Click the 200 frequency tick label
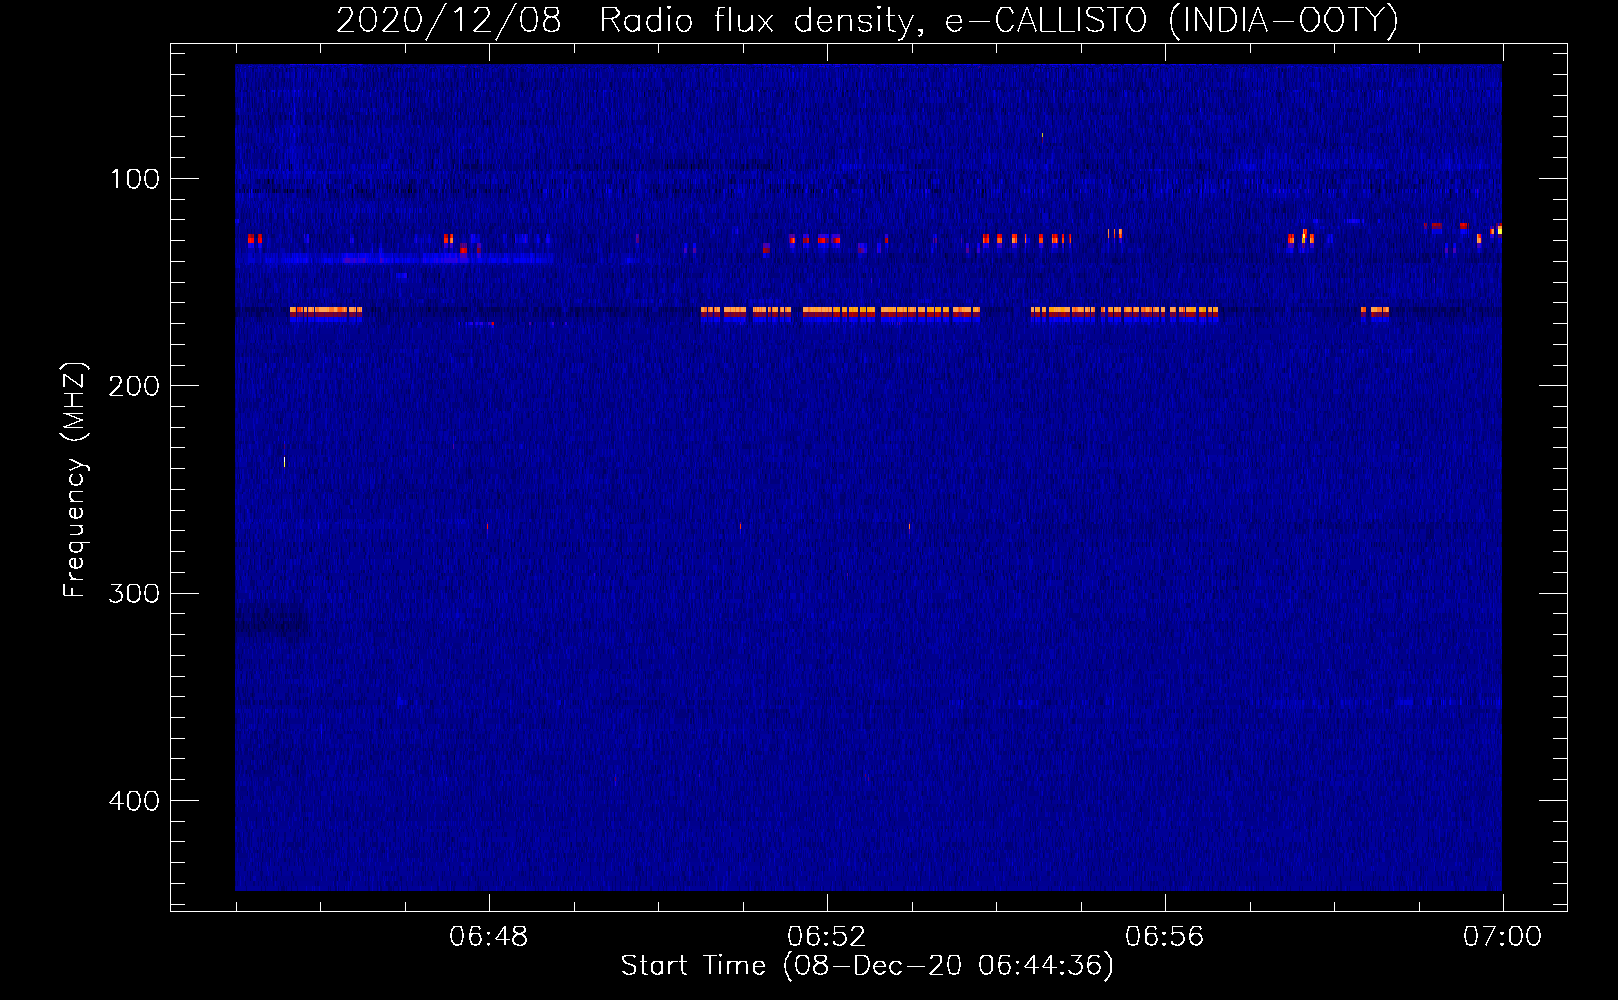Image resolution: width=1618 pixels, height=1000 pixels. [x=134, y=386]
